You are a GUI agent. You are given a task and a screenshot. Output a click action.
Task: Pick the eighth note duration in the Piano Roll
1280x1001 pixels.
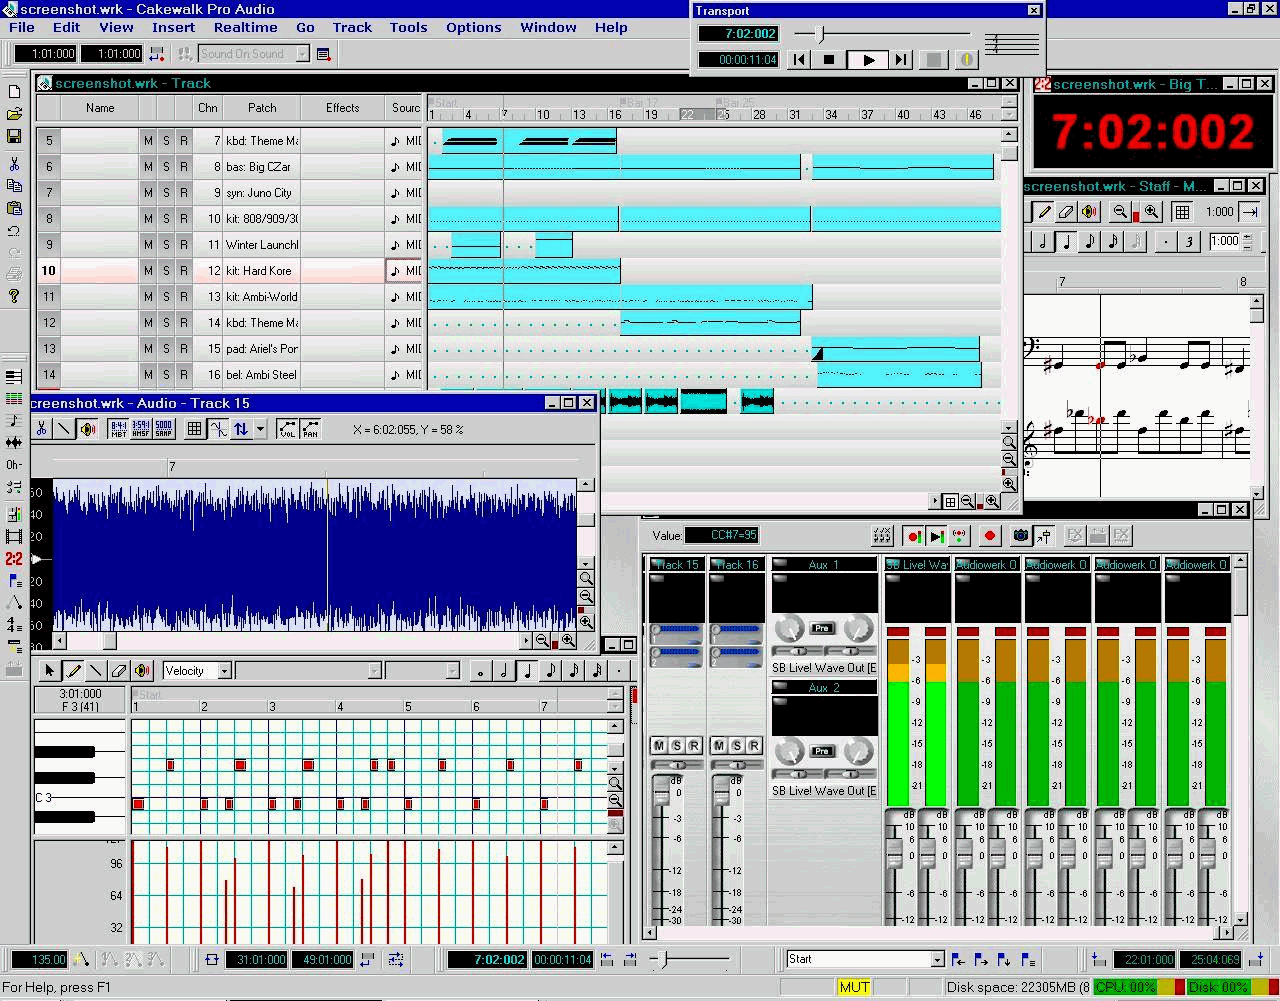[x=550, y=671]
